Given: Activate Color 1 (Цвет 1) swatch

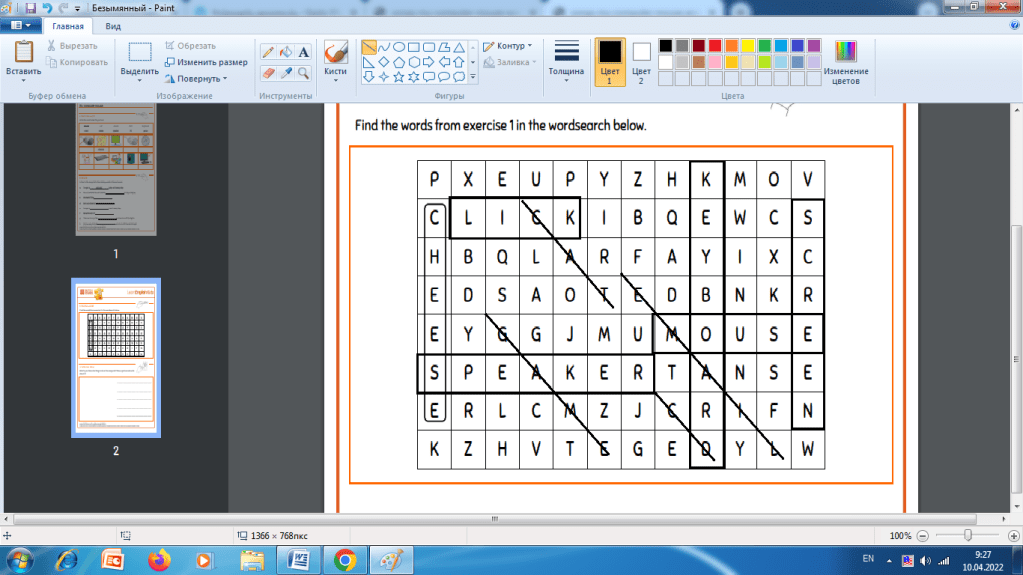Looking at the screenshot, I should coord(609,61).
